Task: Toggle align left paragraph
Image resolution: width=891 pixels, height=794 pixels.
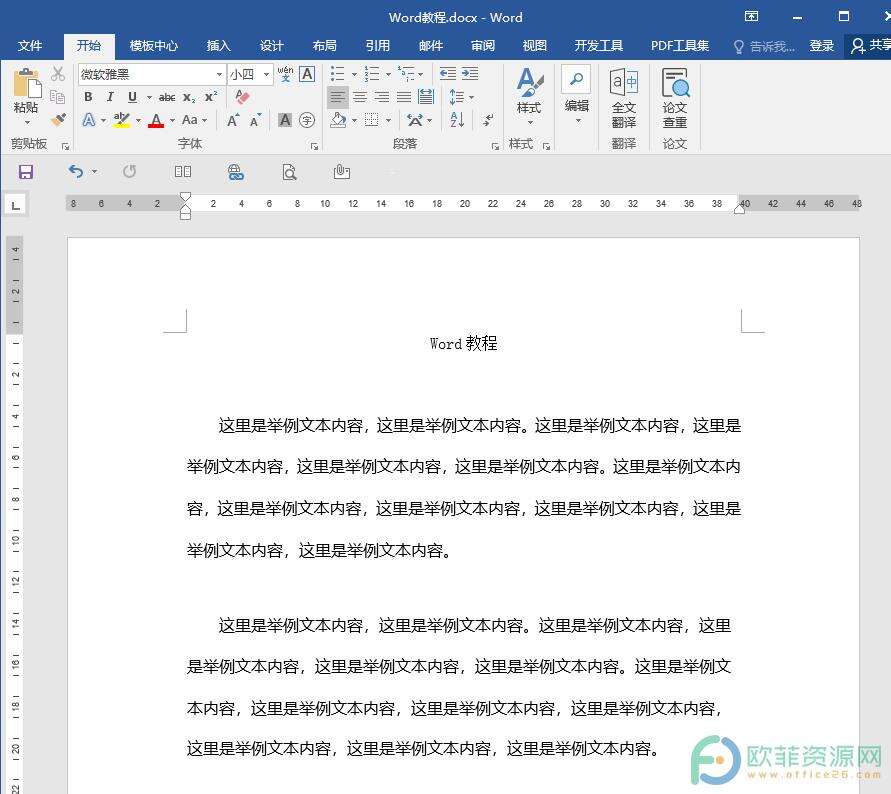Action: coord(338,97)
